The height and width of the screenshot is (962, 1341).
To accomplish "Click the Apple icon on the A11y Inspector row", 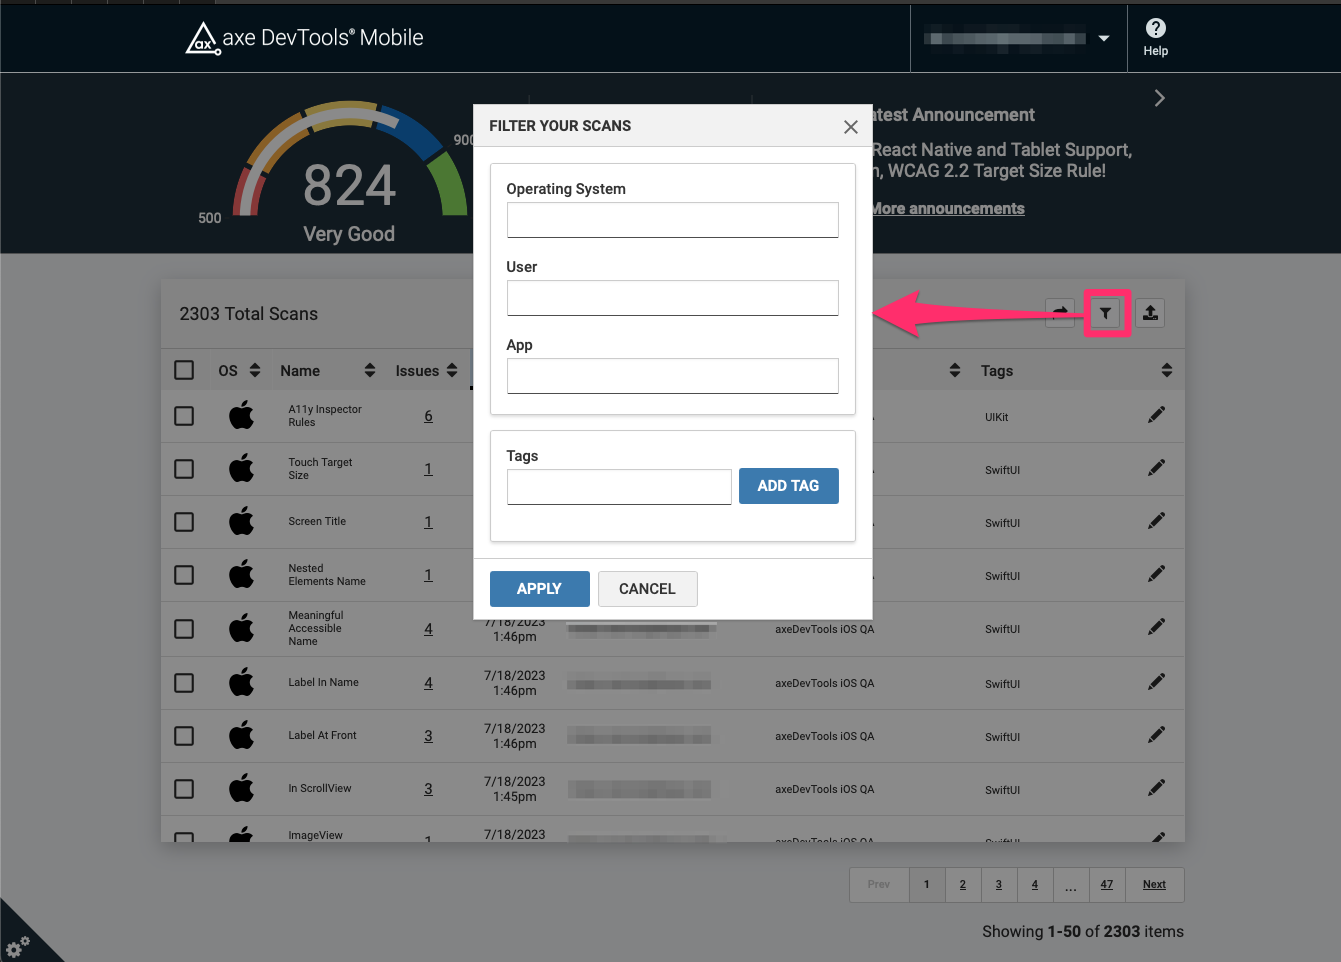I will tap(241, 415).
